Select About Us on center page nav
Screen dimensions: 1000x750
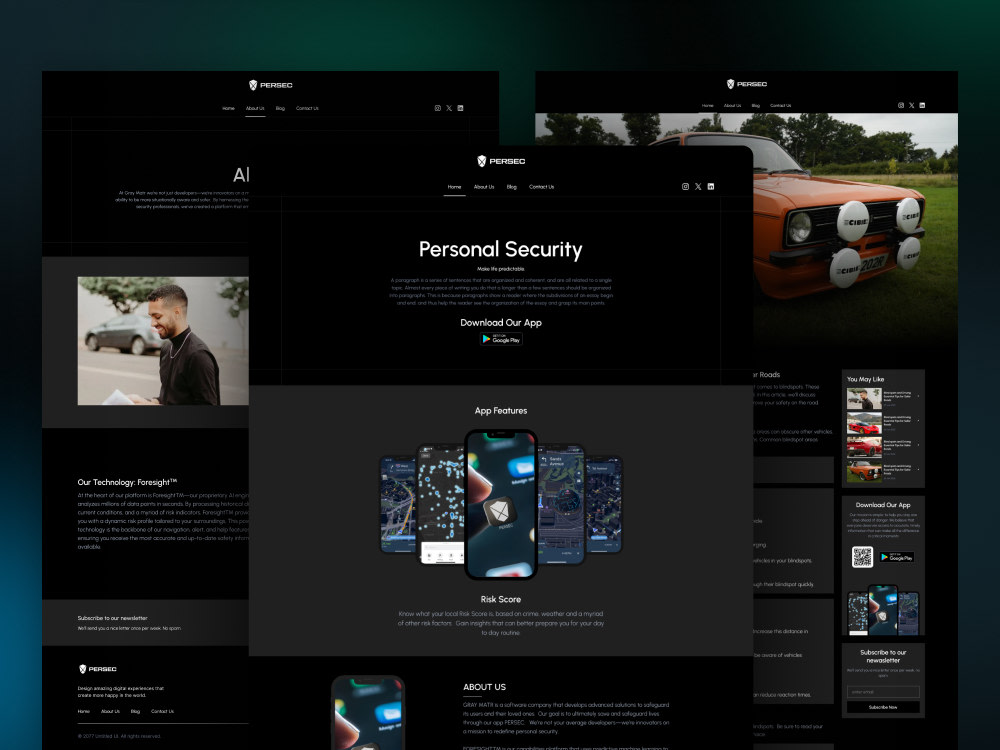[x=484, y=188]
